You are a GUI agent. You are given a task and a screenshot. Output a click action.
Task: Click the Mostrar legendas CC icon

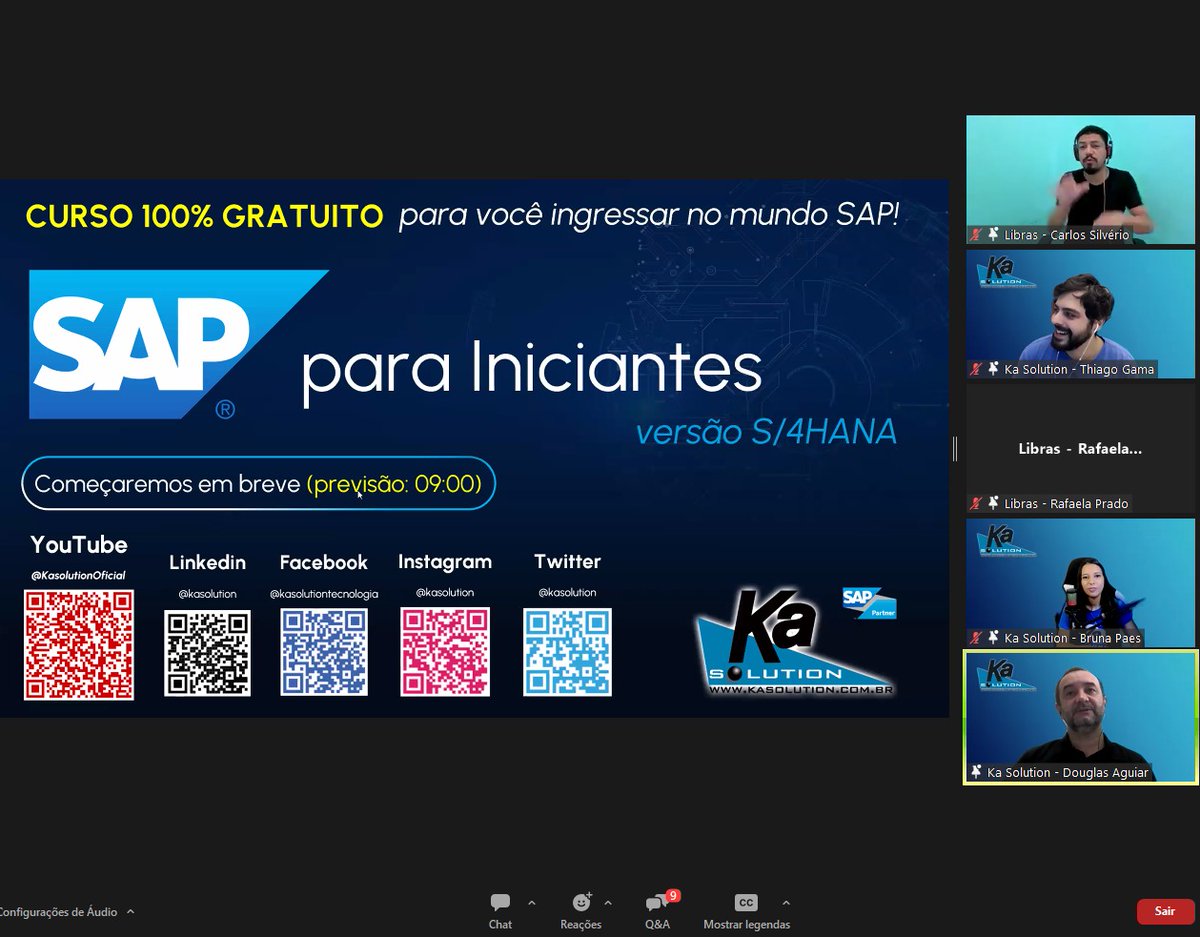[x=746, y=902]
